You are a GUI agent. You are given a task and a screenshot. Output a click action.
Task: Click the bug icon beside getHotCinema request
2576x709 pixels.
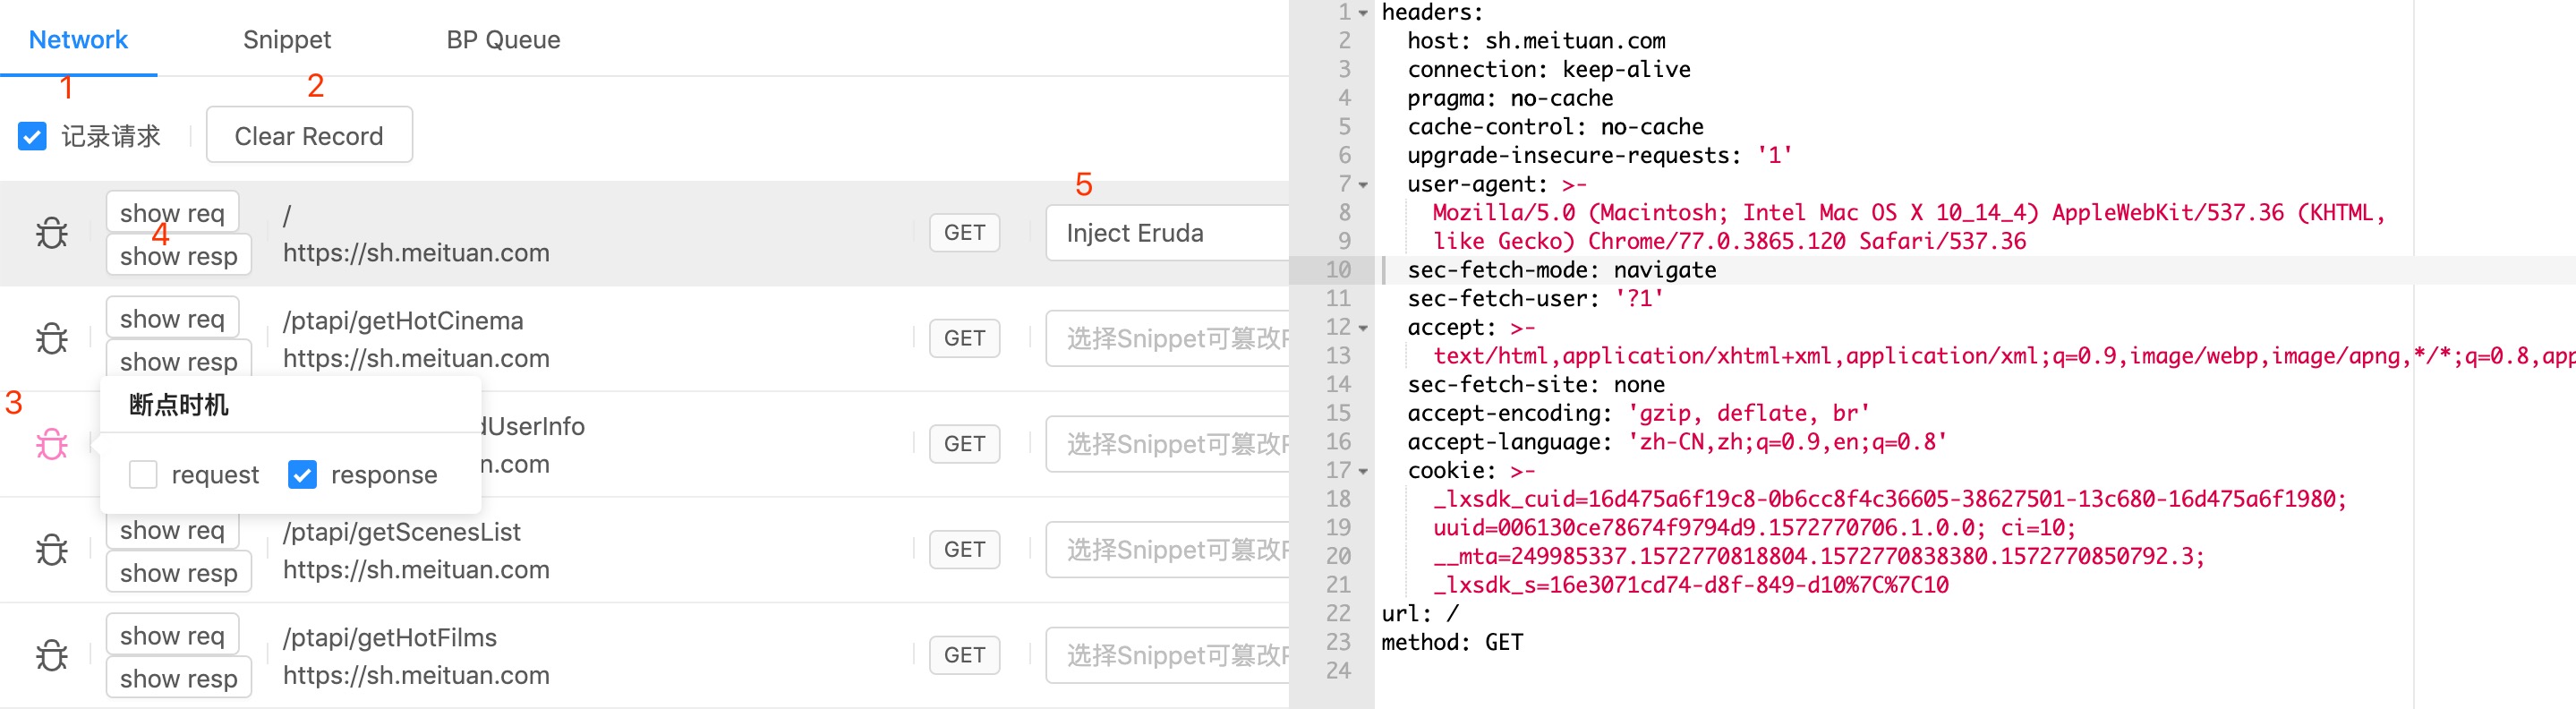click(x=52, y=339)
